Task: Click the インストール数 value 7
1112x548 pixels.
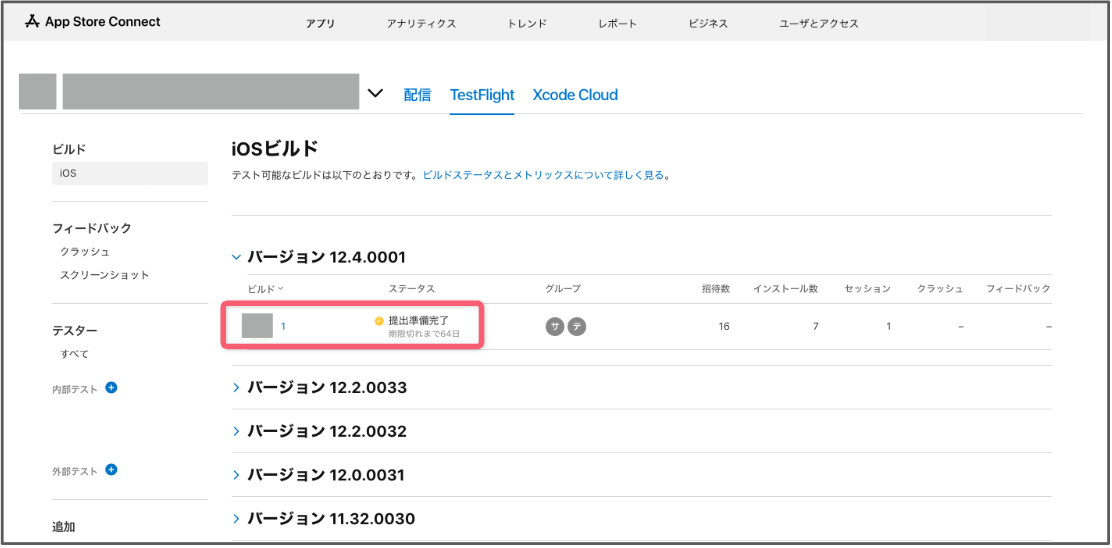Action: tap(816, 326)
